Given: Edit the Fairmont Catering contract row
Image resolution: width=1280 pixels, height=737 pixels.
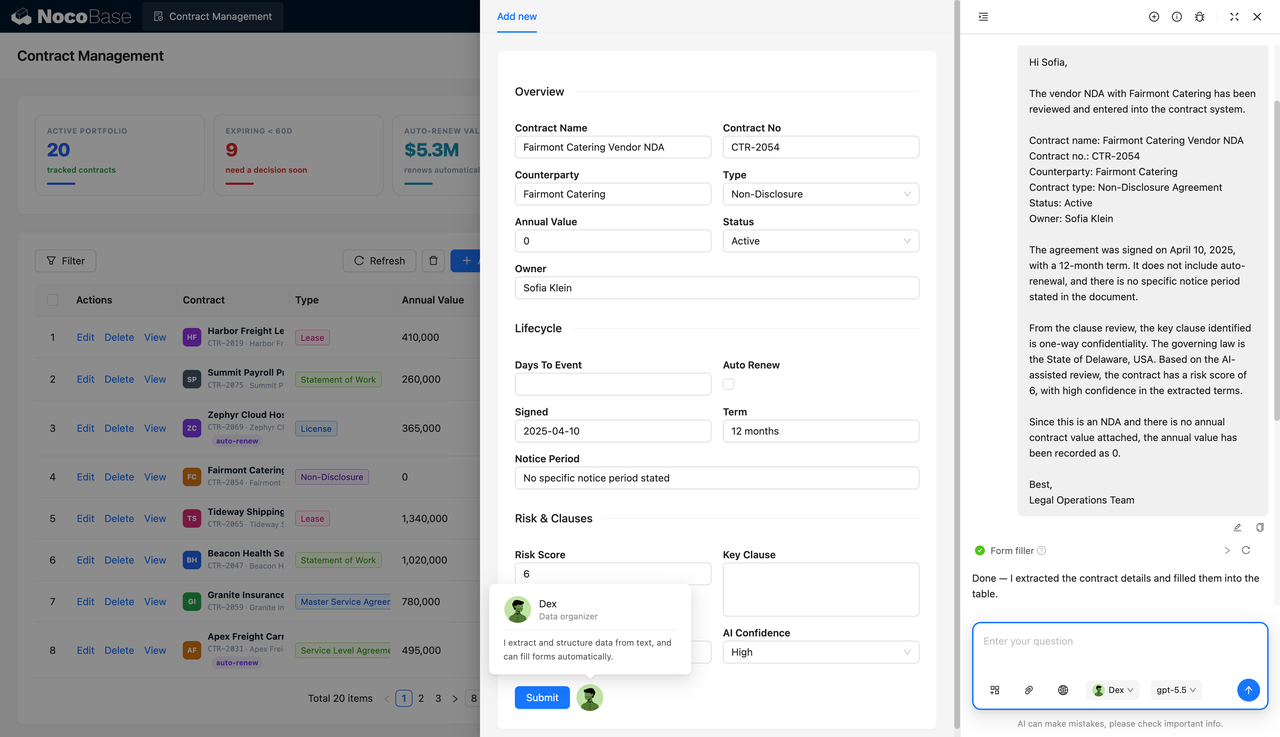Looking at the screenshot, I should [x=85, y=477].
